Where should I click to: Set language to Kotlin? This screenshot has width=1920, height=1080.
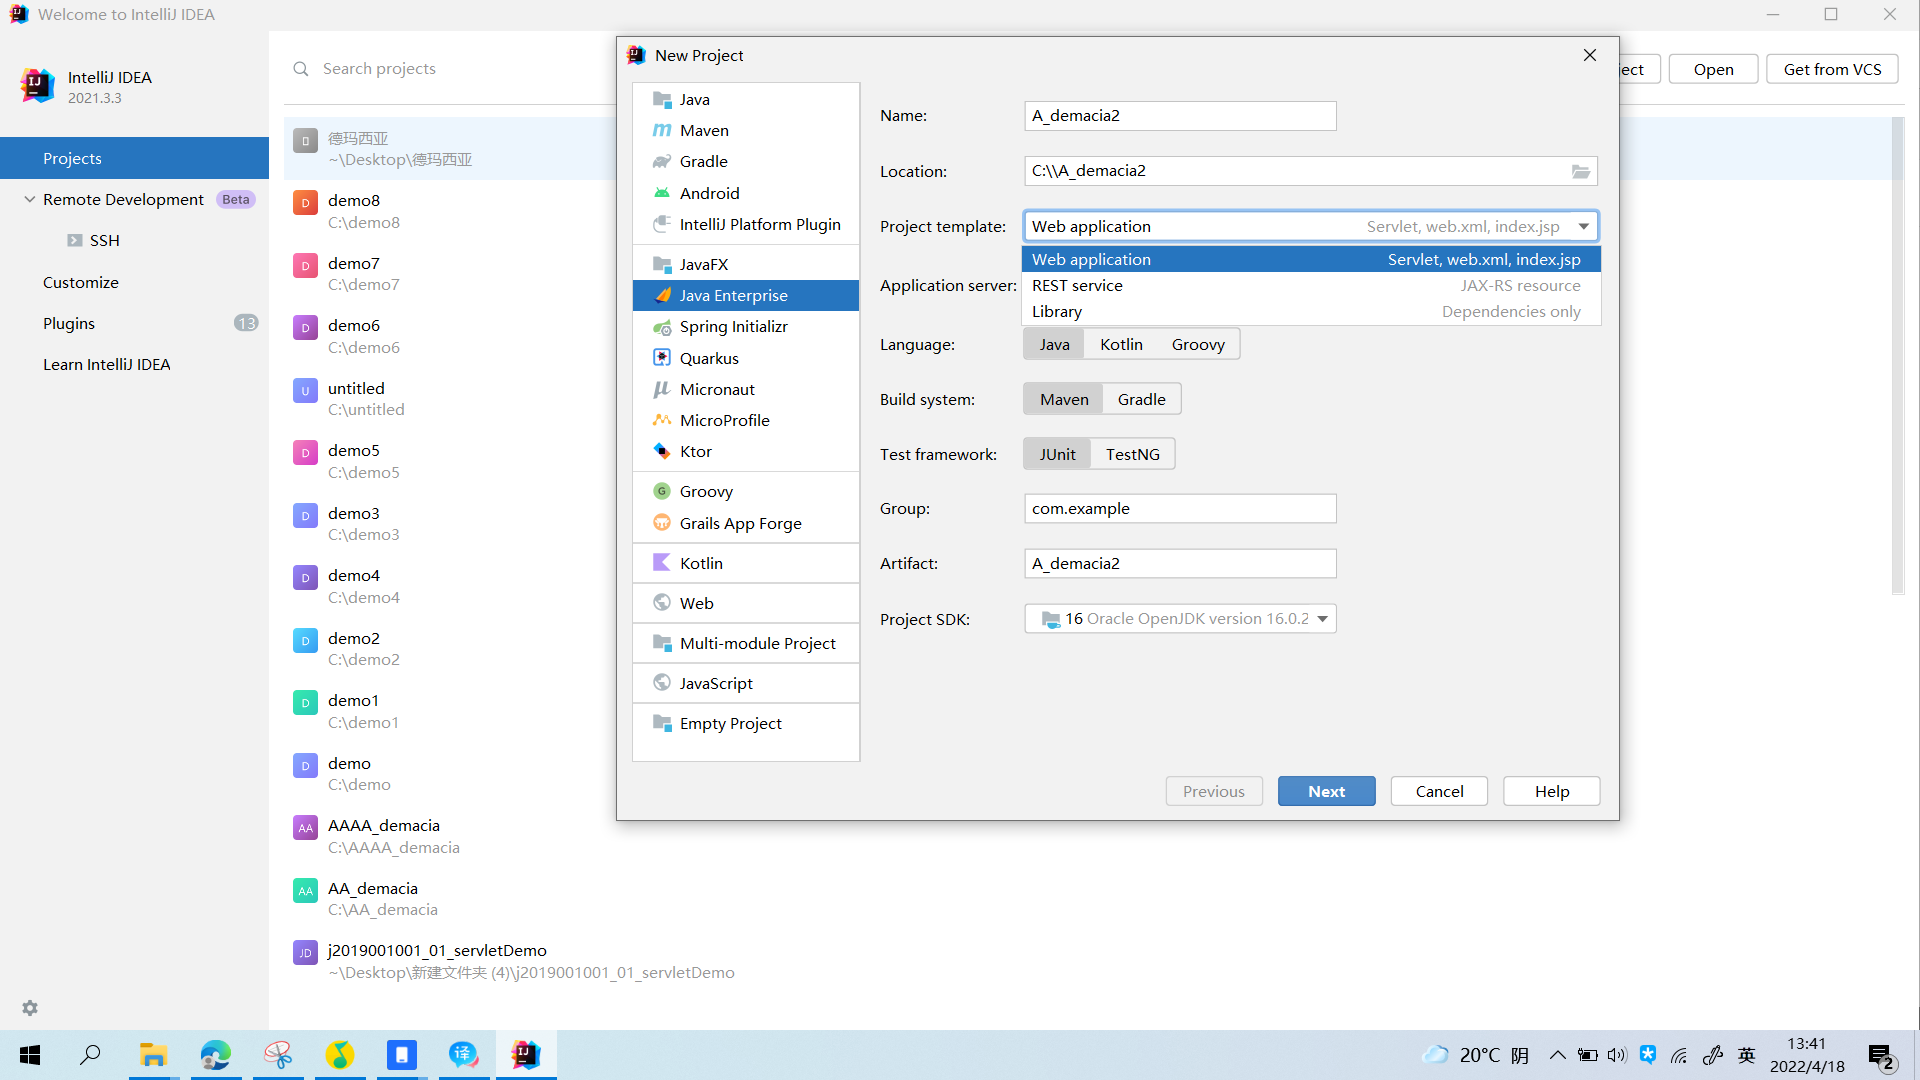click(1121, 344)
